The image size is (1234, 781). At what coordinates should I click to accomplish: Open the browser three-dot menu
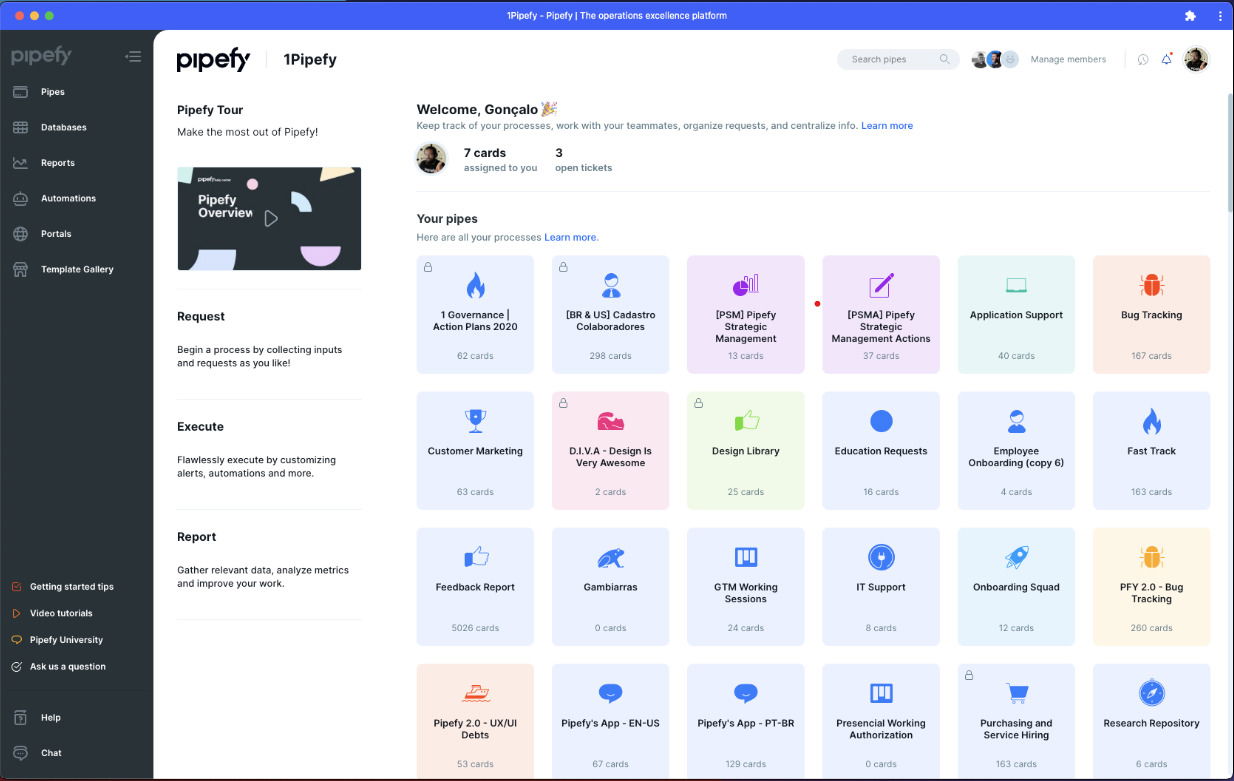point(1219,15)
